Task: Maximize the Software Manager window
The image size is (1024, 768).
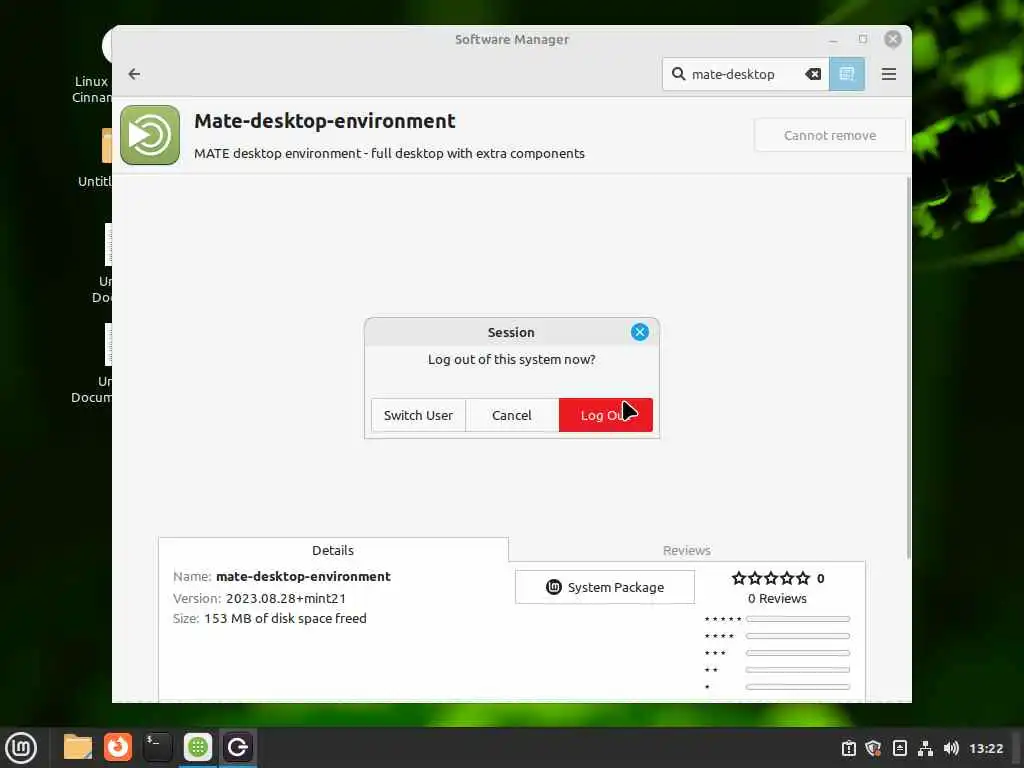Action: coord(863,39)
